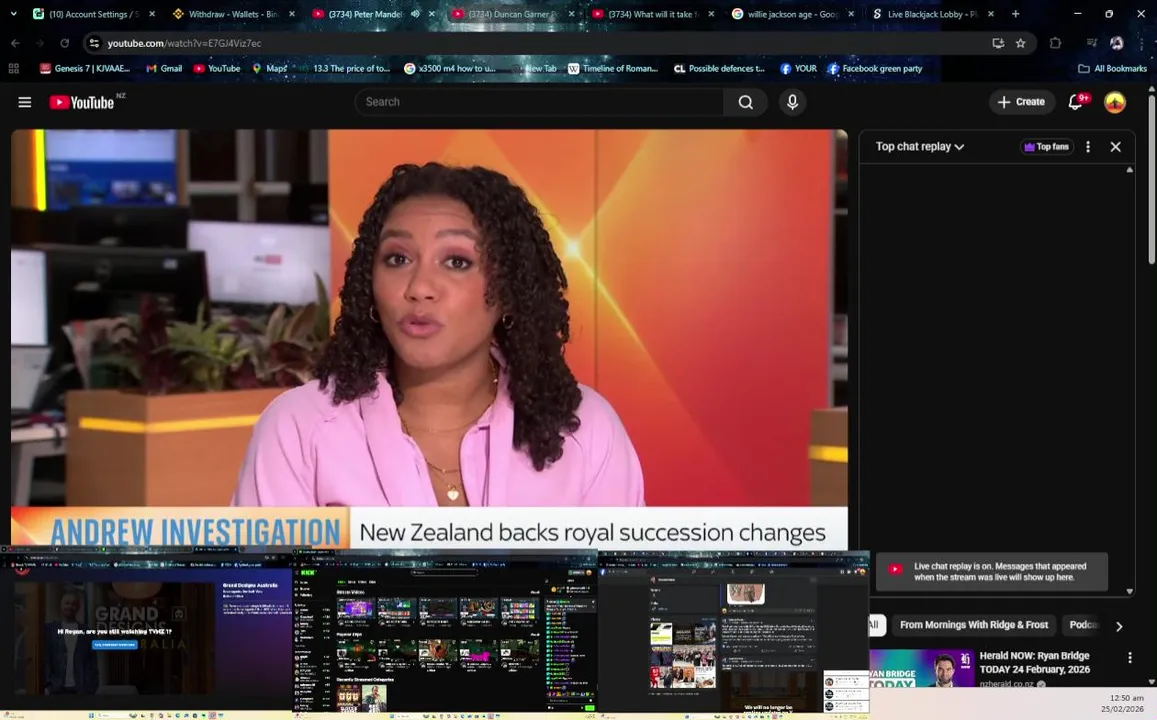Open the tab search dropdown arrow
The height and width of the screenshot is (720, 1157).
[x=13, y=13]
